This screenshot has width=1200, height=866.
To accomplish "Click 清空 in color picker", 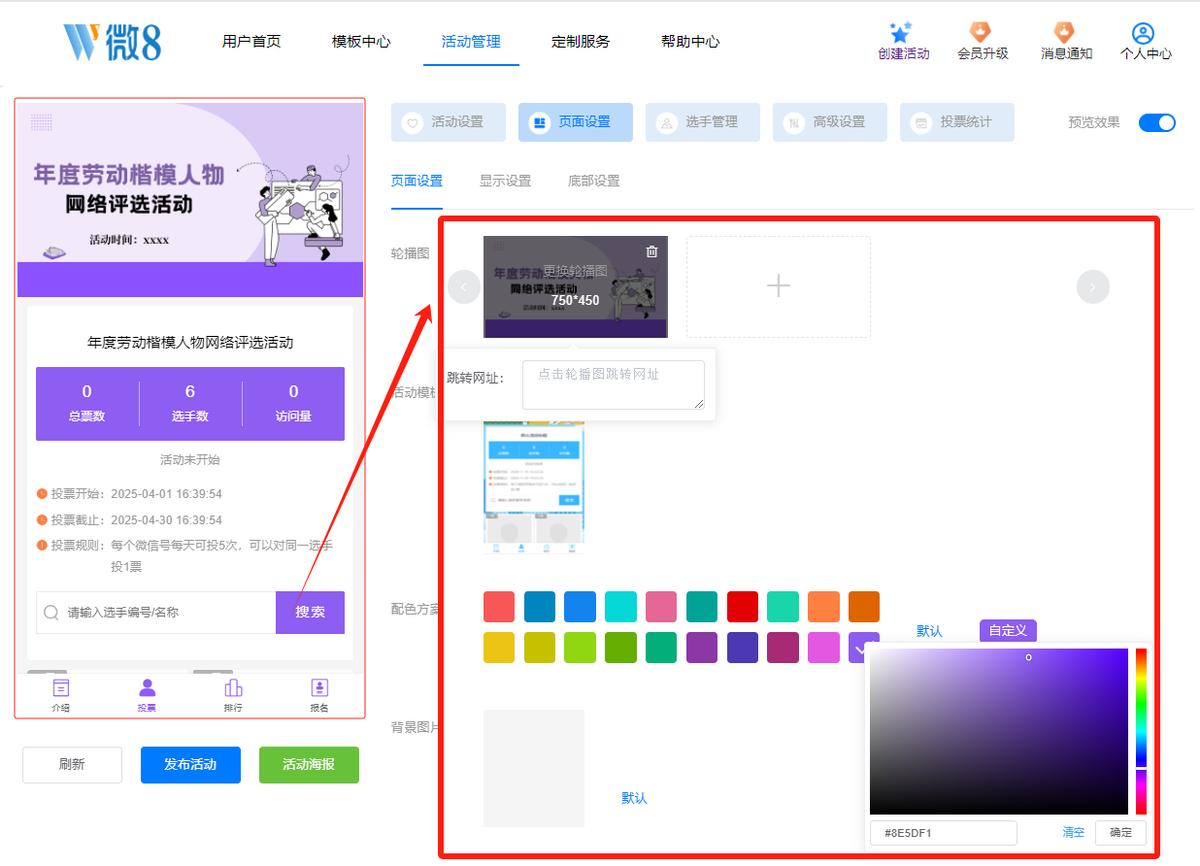I will point(1073,832).
